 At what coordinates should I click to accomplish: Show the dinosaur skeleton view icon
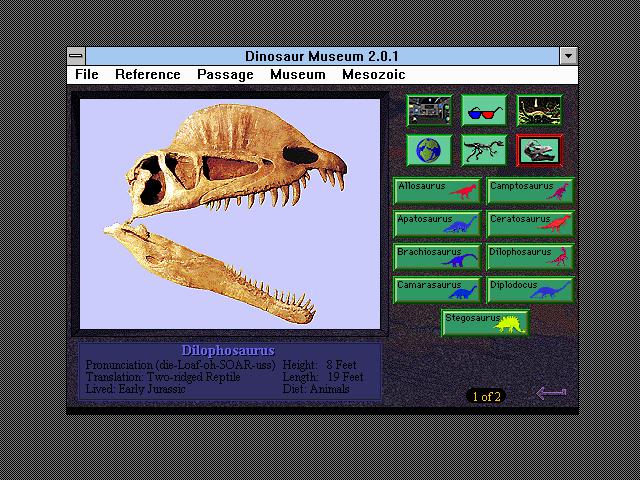484,150
